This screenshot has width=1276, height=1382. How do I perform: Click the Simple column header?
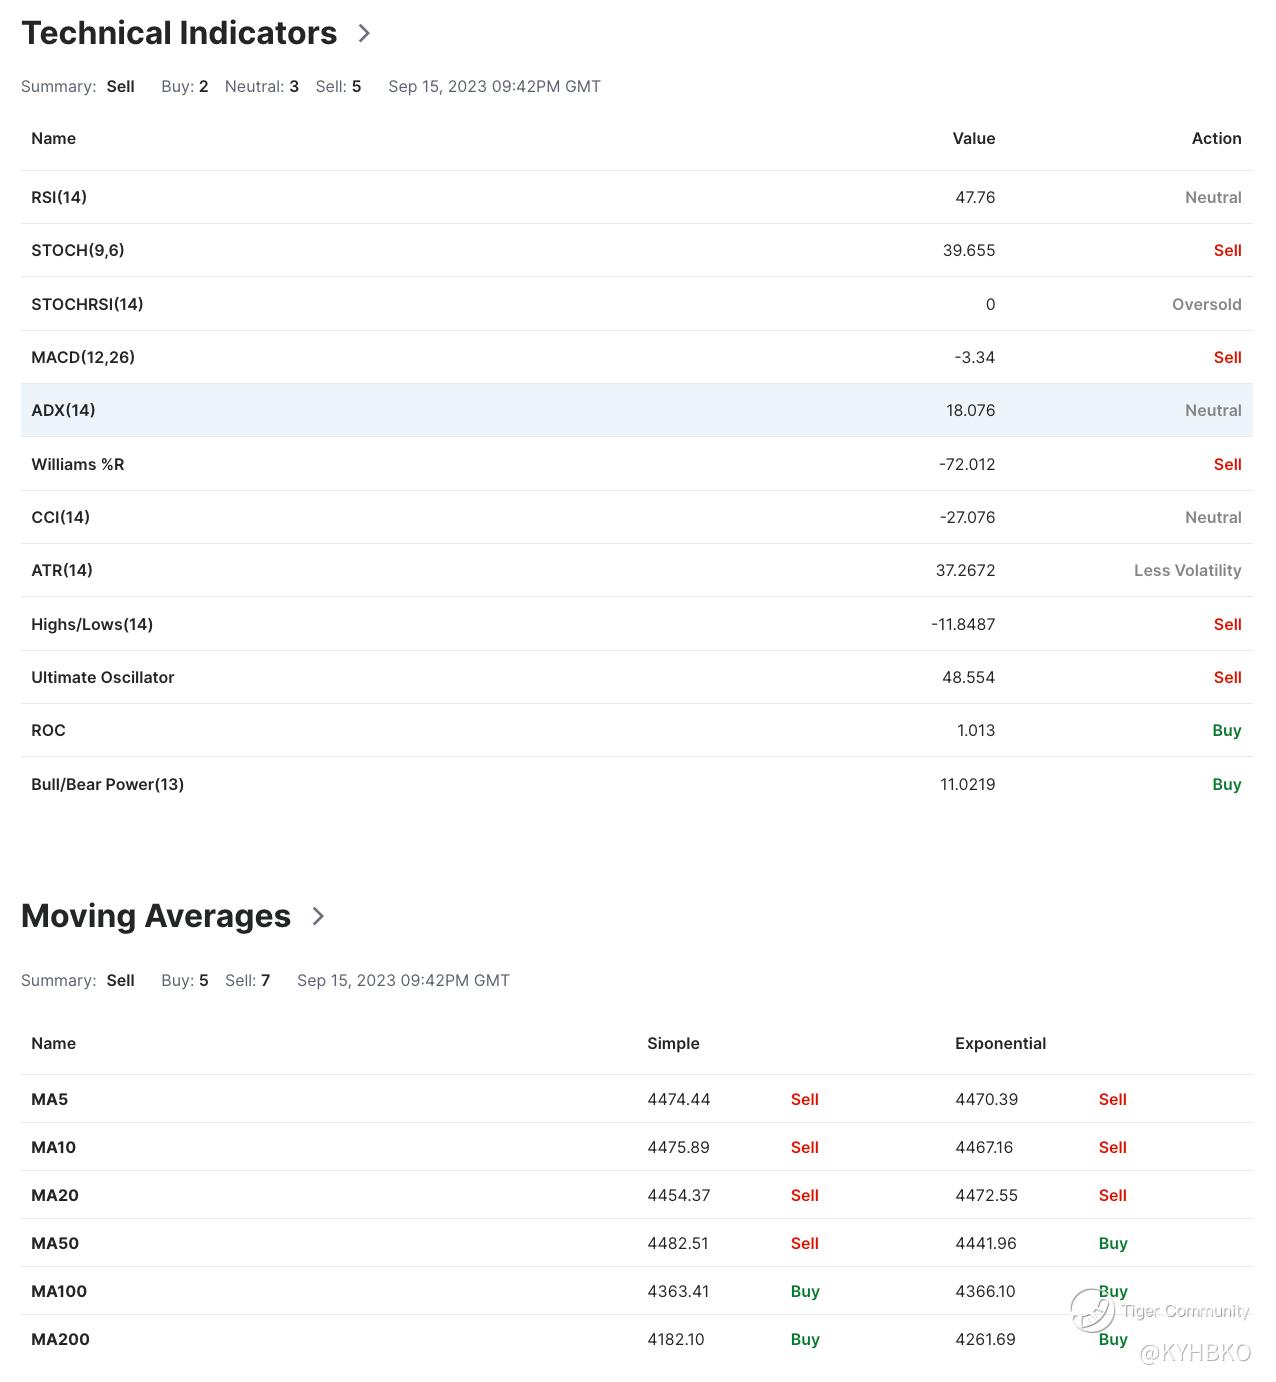click(673, 1043)
